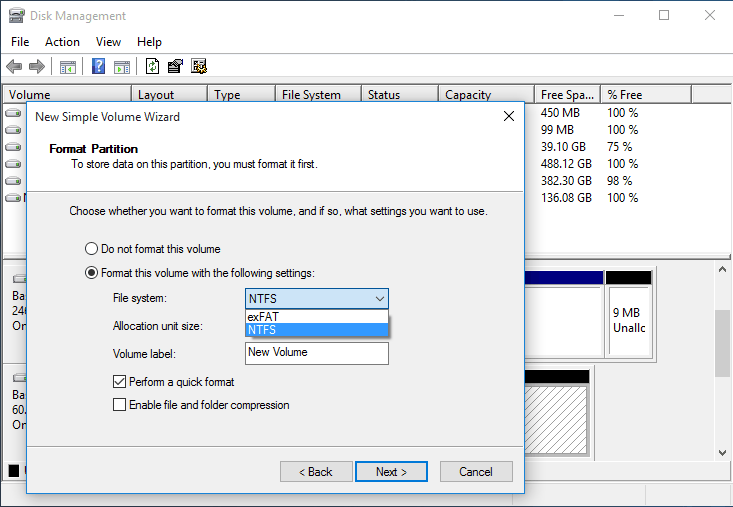
Task: Select the drive icon in the 39.10 GB row
Action: 13,147
